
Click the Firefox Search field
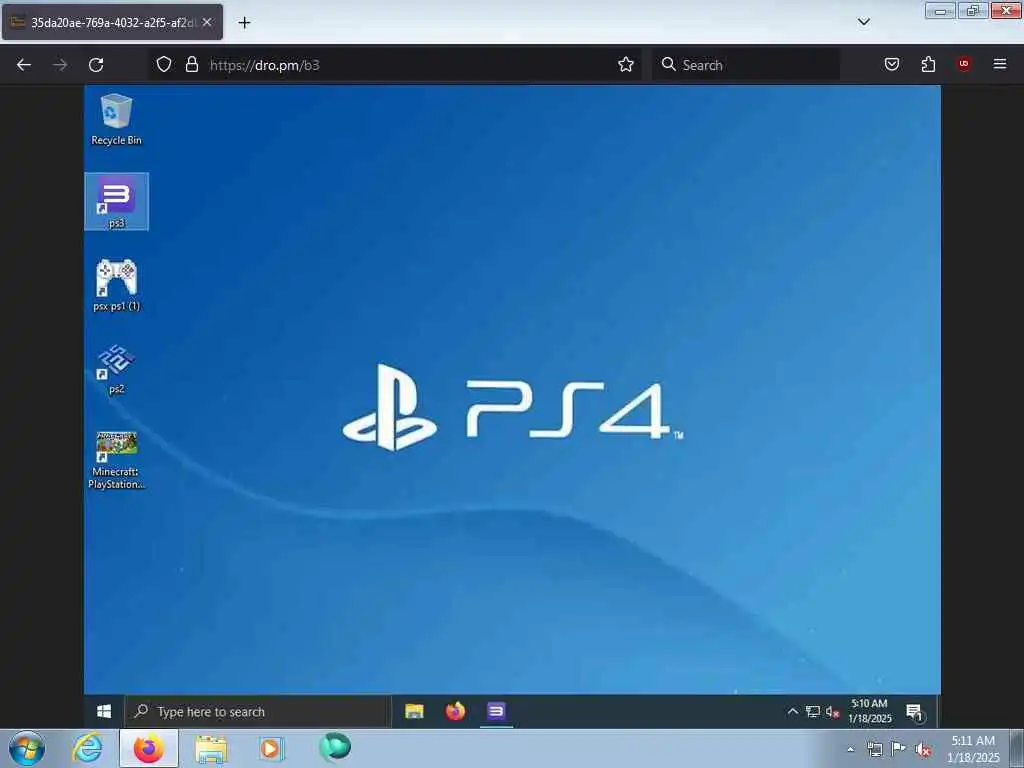(x=746, y=65)
